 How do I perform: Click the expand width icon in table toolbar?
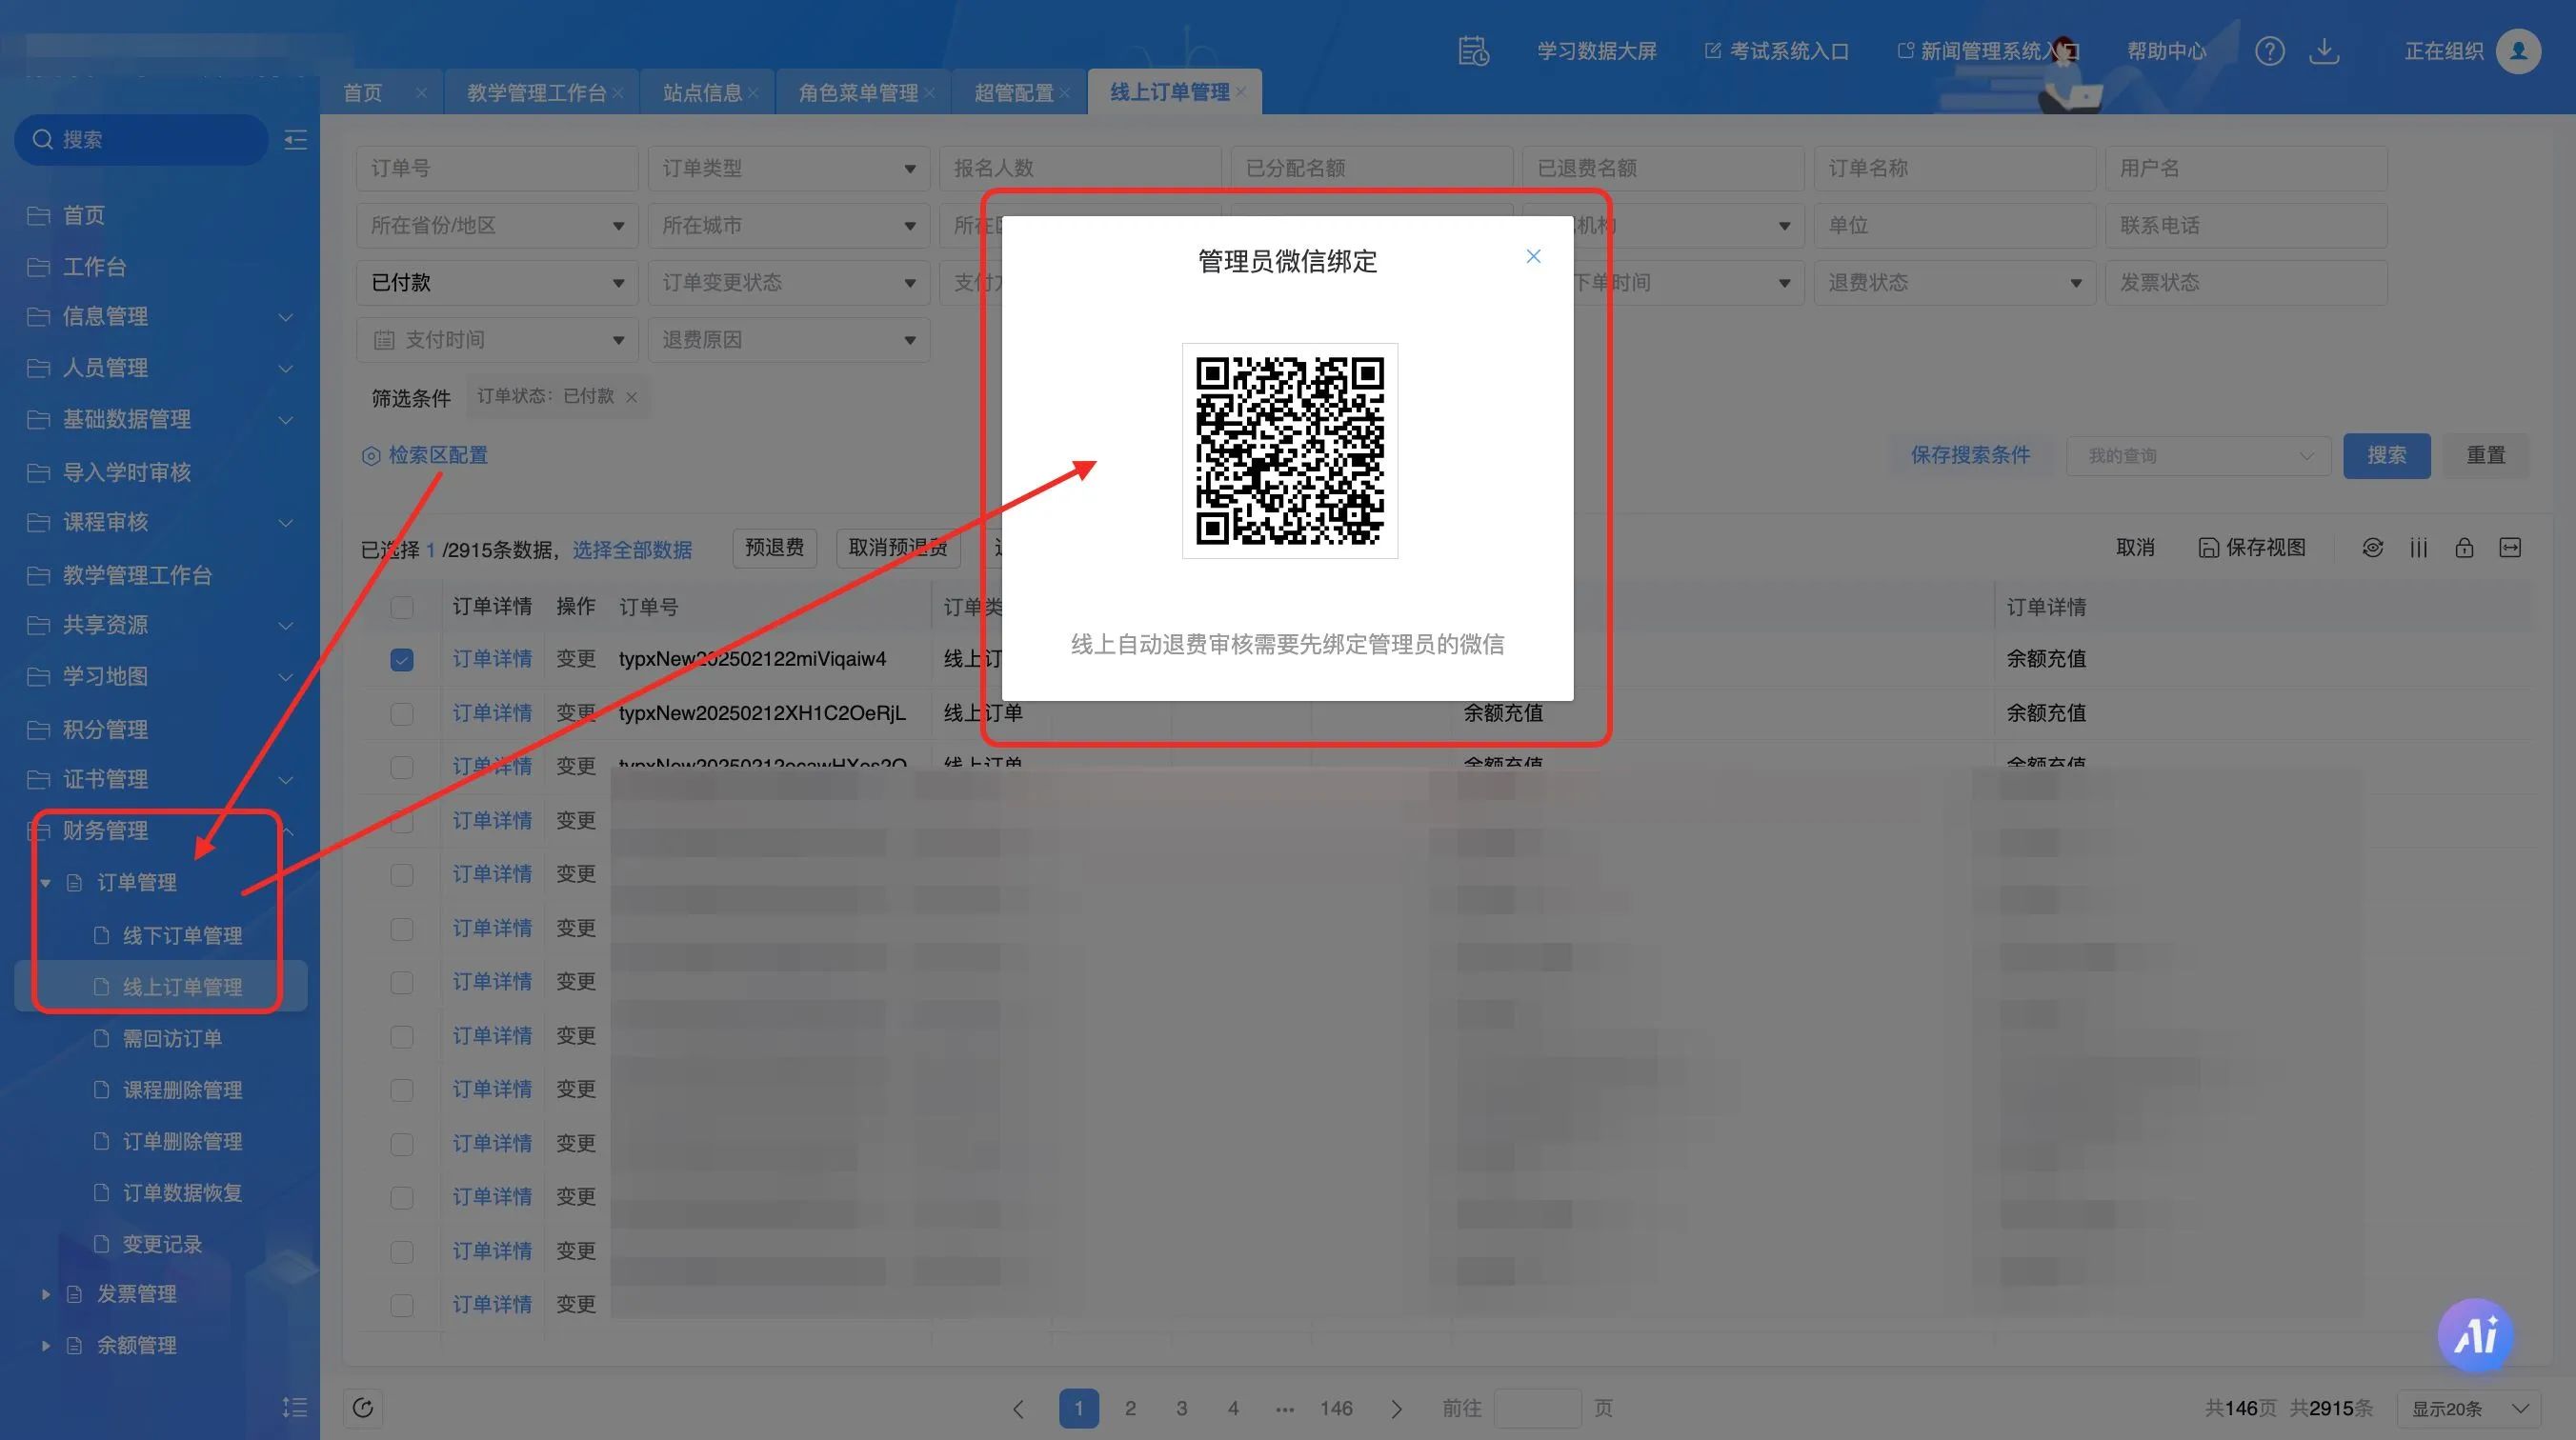coord(2510,548)
